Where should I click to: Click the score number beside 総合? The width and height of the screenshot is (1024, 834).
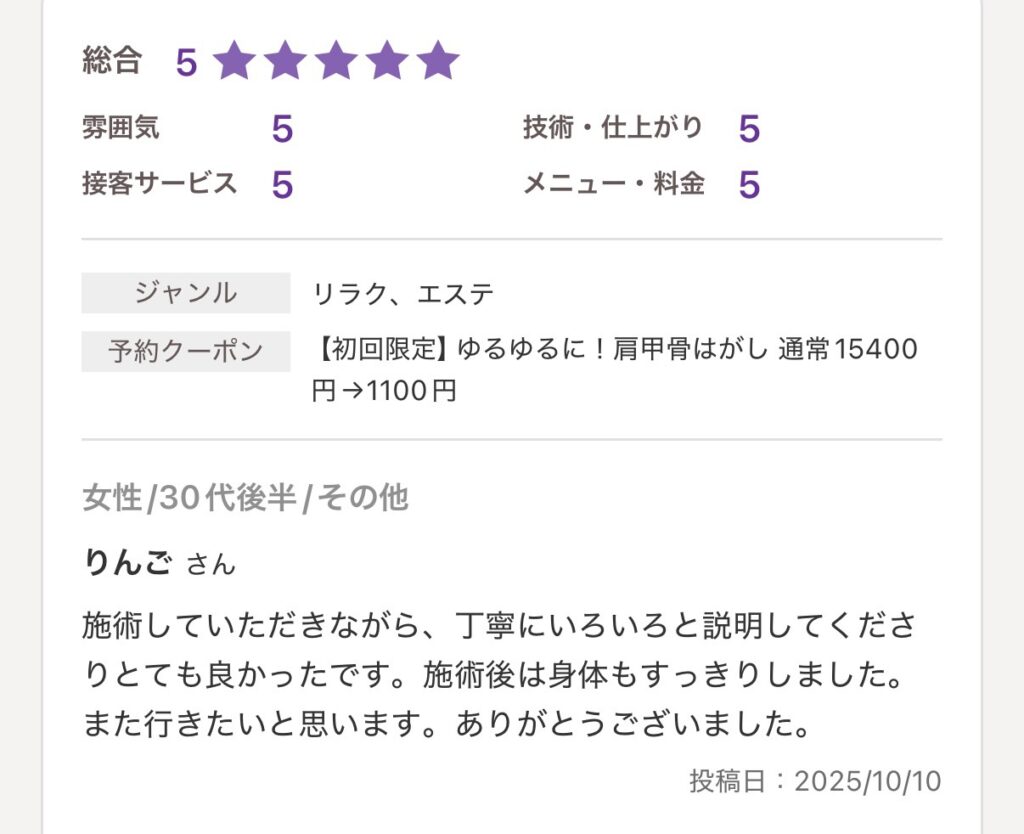186,62
